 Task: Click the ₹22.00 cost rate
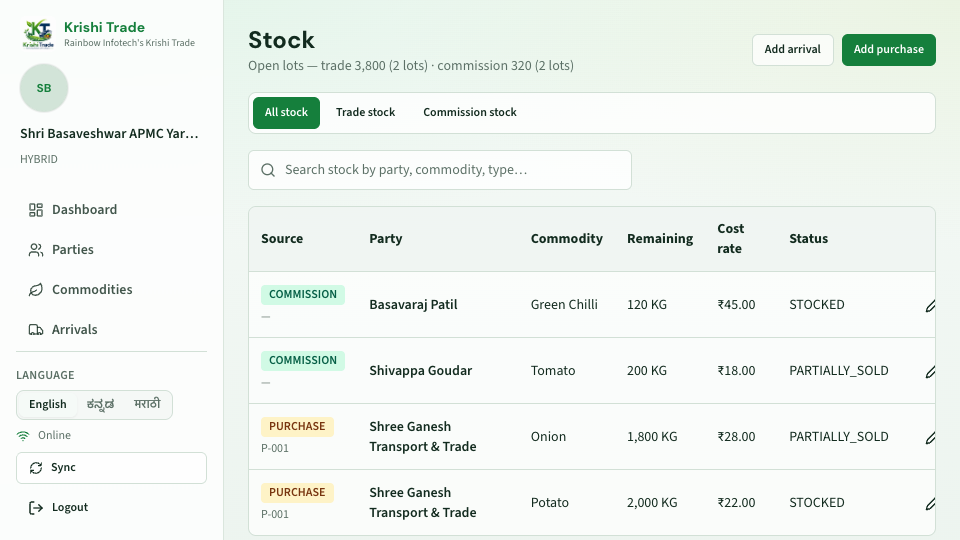tap(736, 503)
